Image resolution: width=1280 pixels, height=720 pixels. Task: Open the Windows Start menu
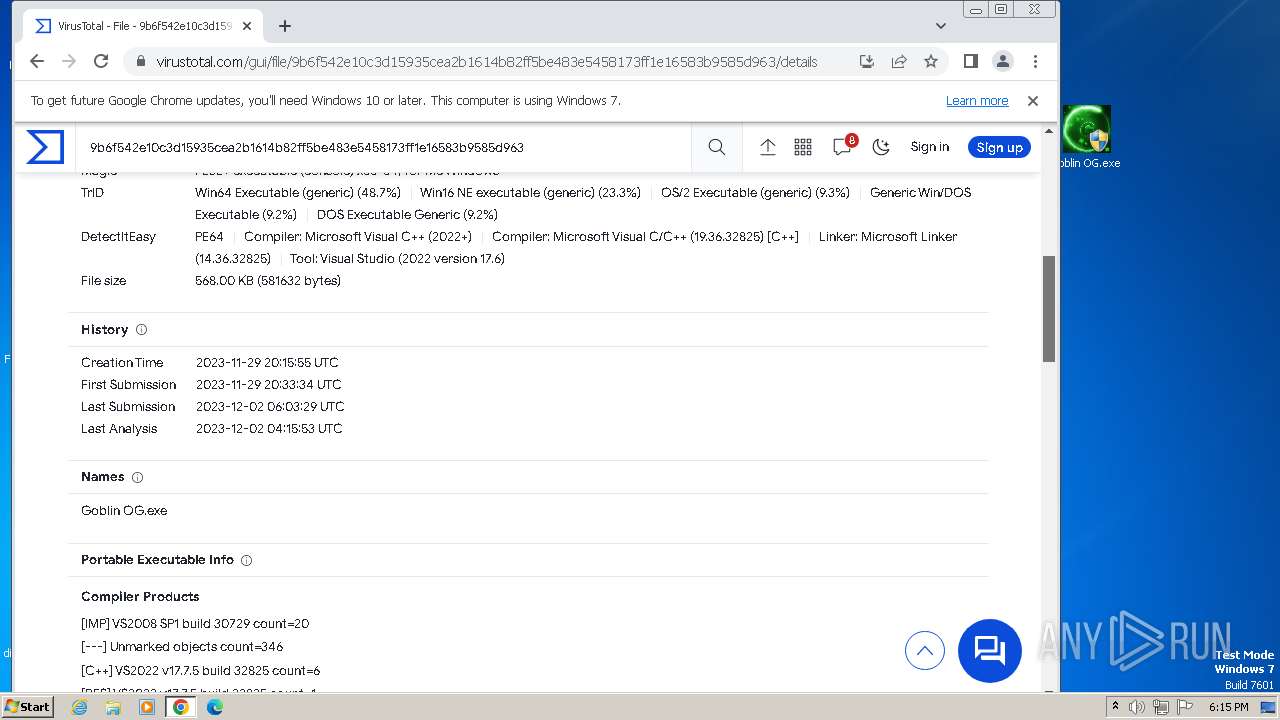click(x=27, y=707)
